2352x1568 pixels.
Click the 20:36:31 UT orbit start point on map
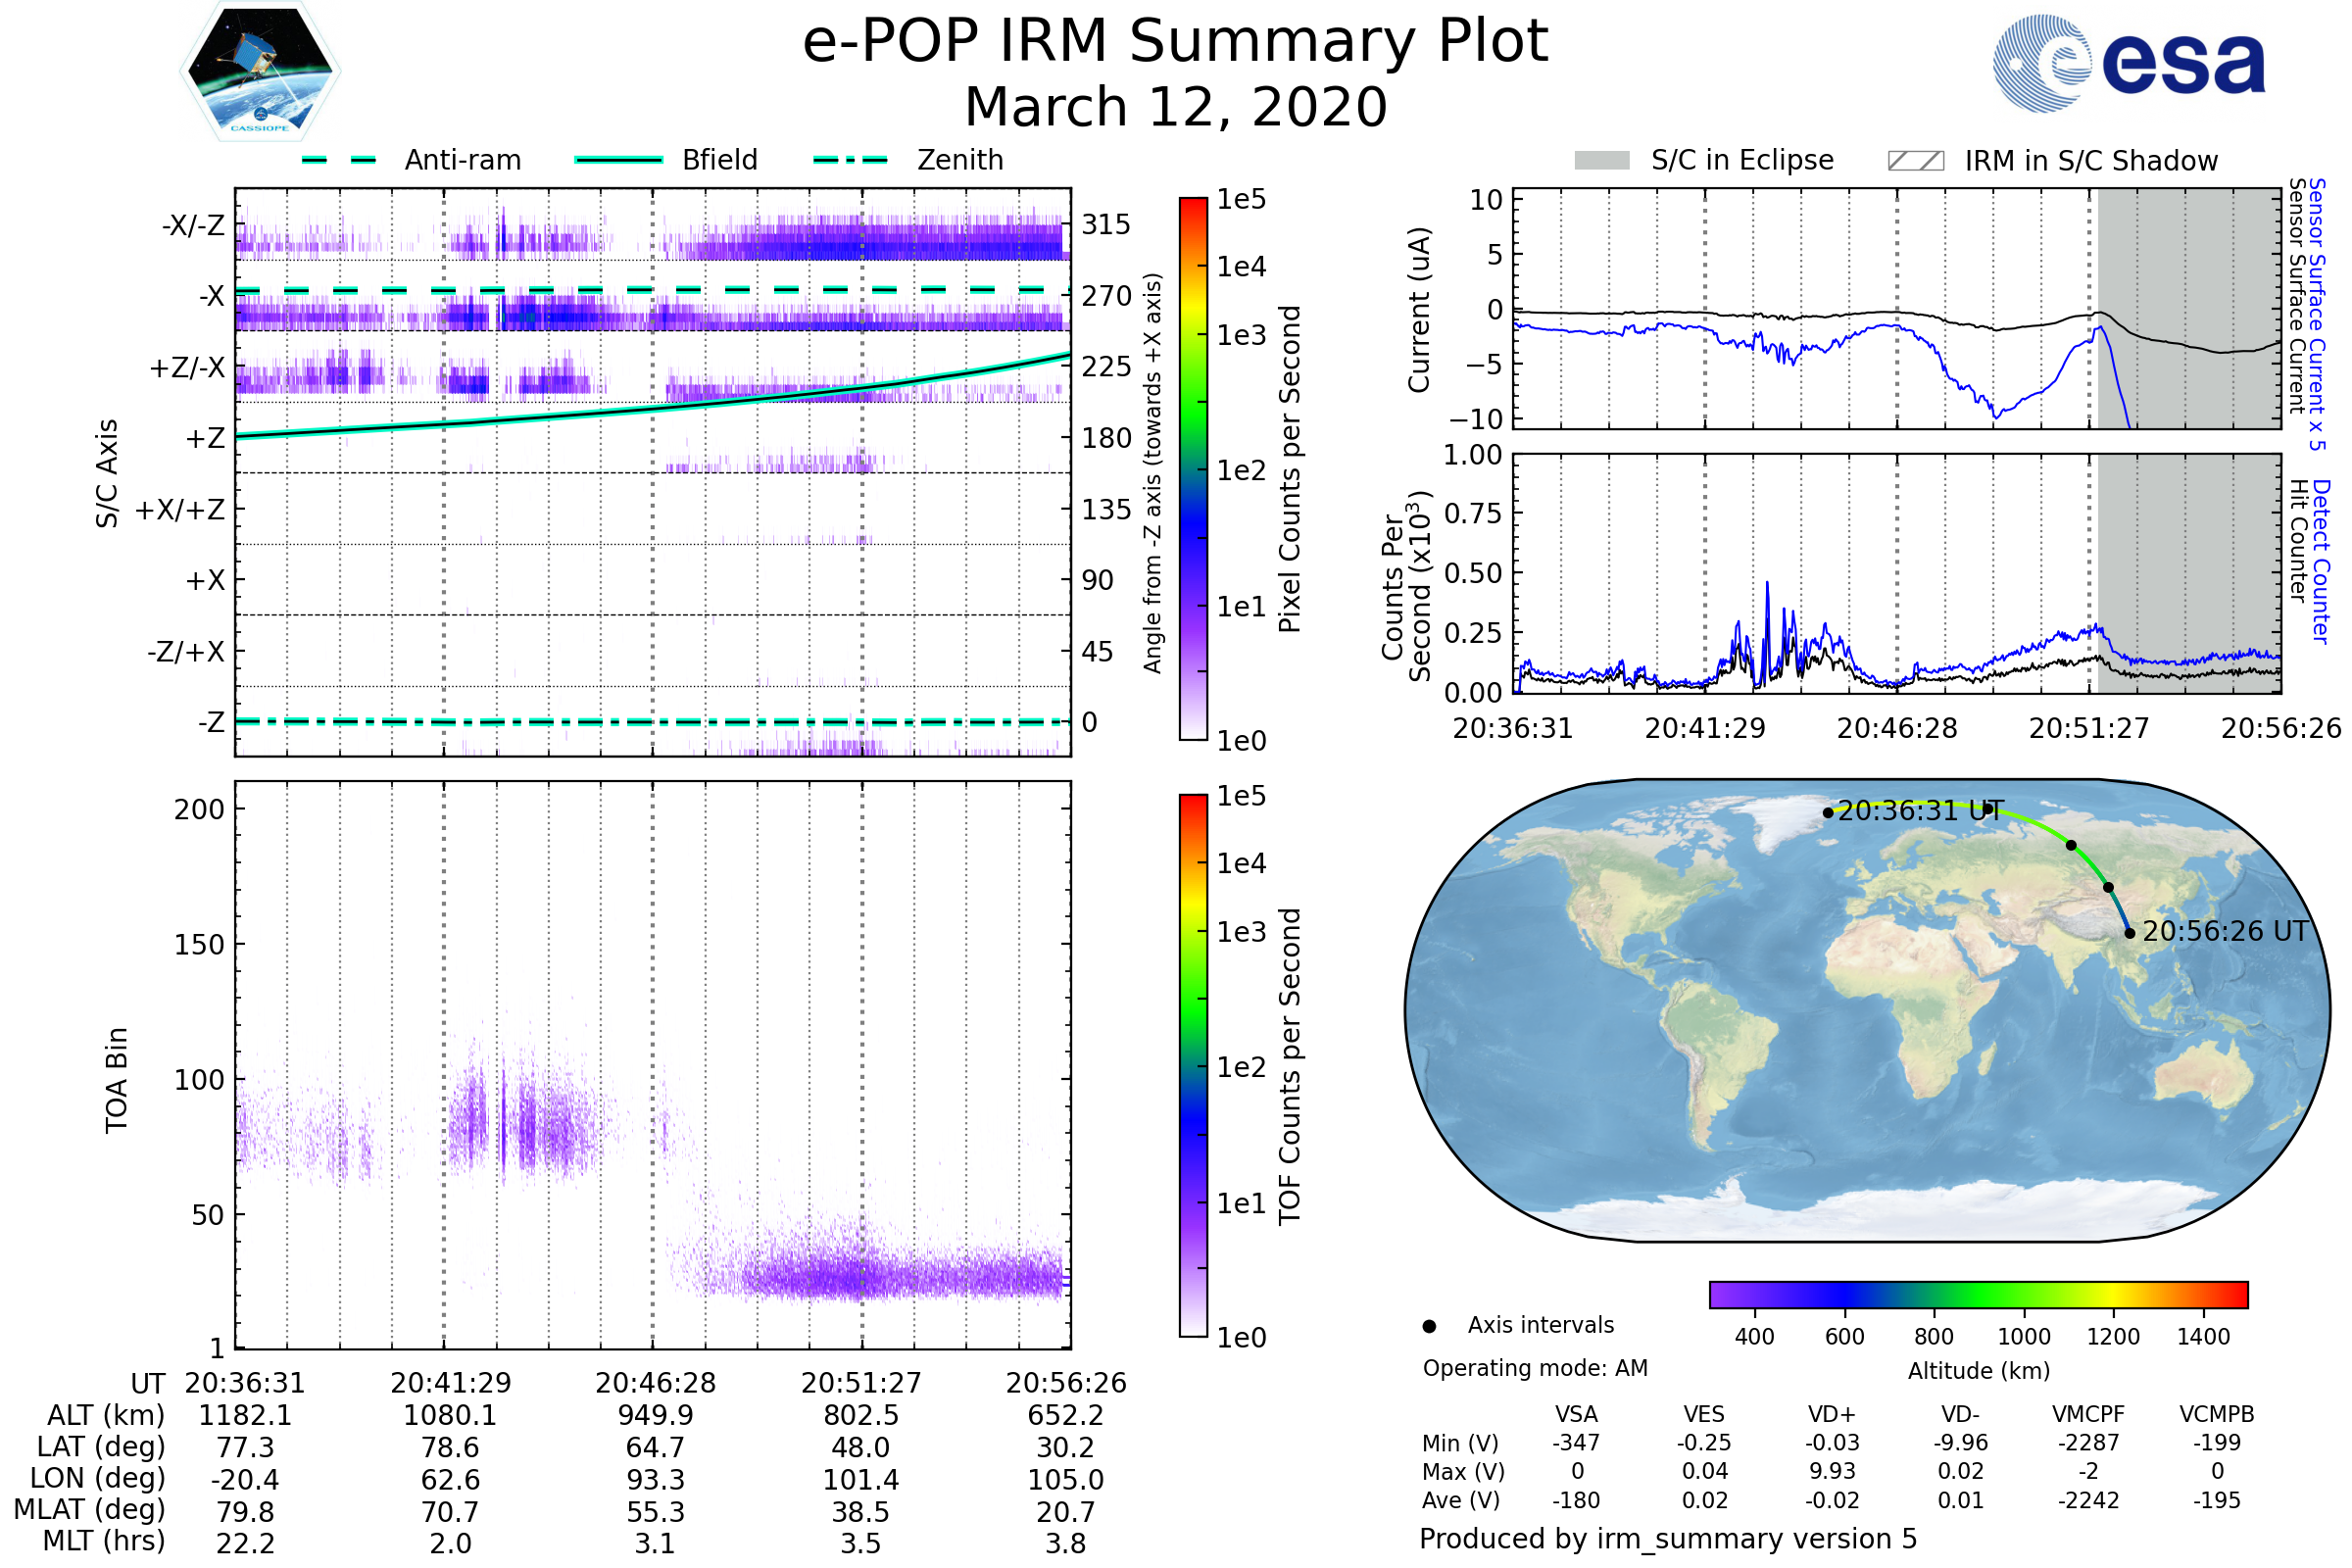pos(1828,813)
